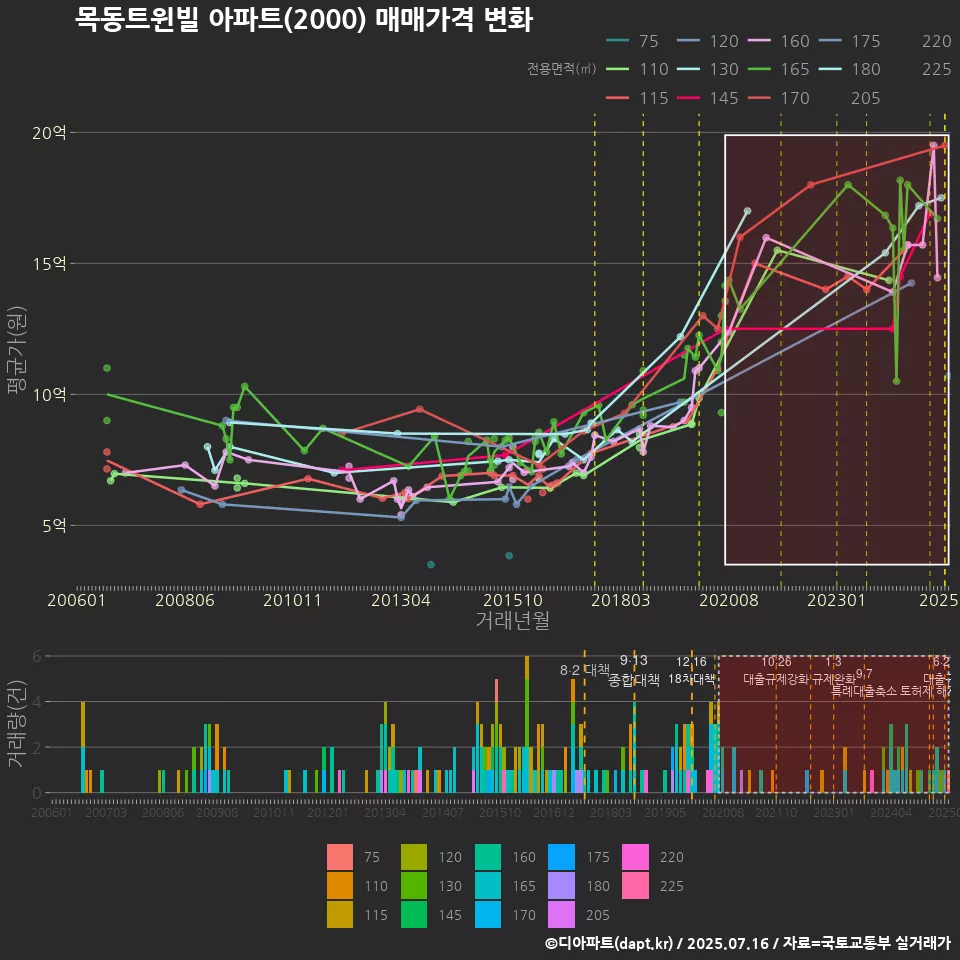This screenshot has height=960, width=960.
Task: Select the 75 color swatch in bottom legend
Action: coord(340,857)
